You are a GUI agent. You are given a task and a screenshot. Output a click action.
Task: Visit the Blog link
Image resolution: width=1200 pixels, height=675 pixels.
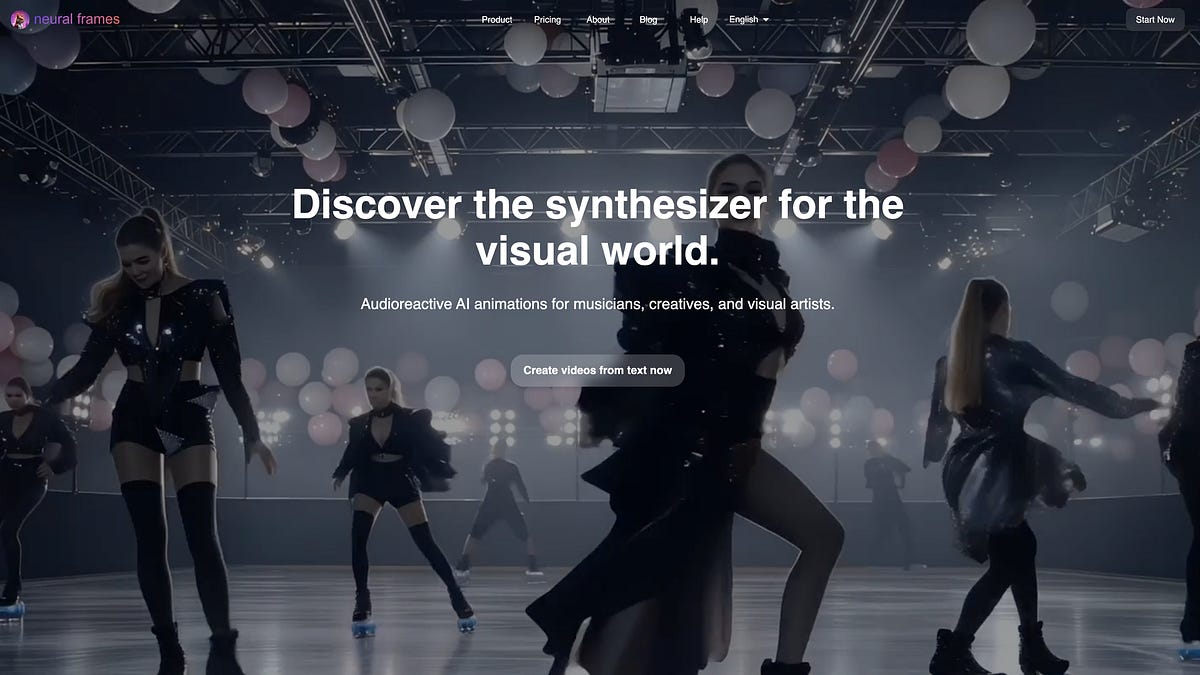648,20
